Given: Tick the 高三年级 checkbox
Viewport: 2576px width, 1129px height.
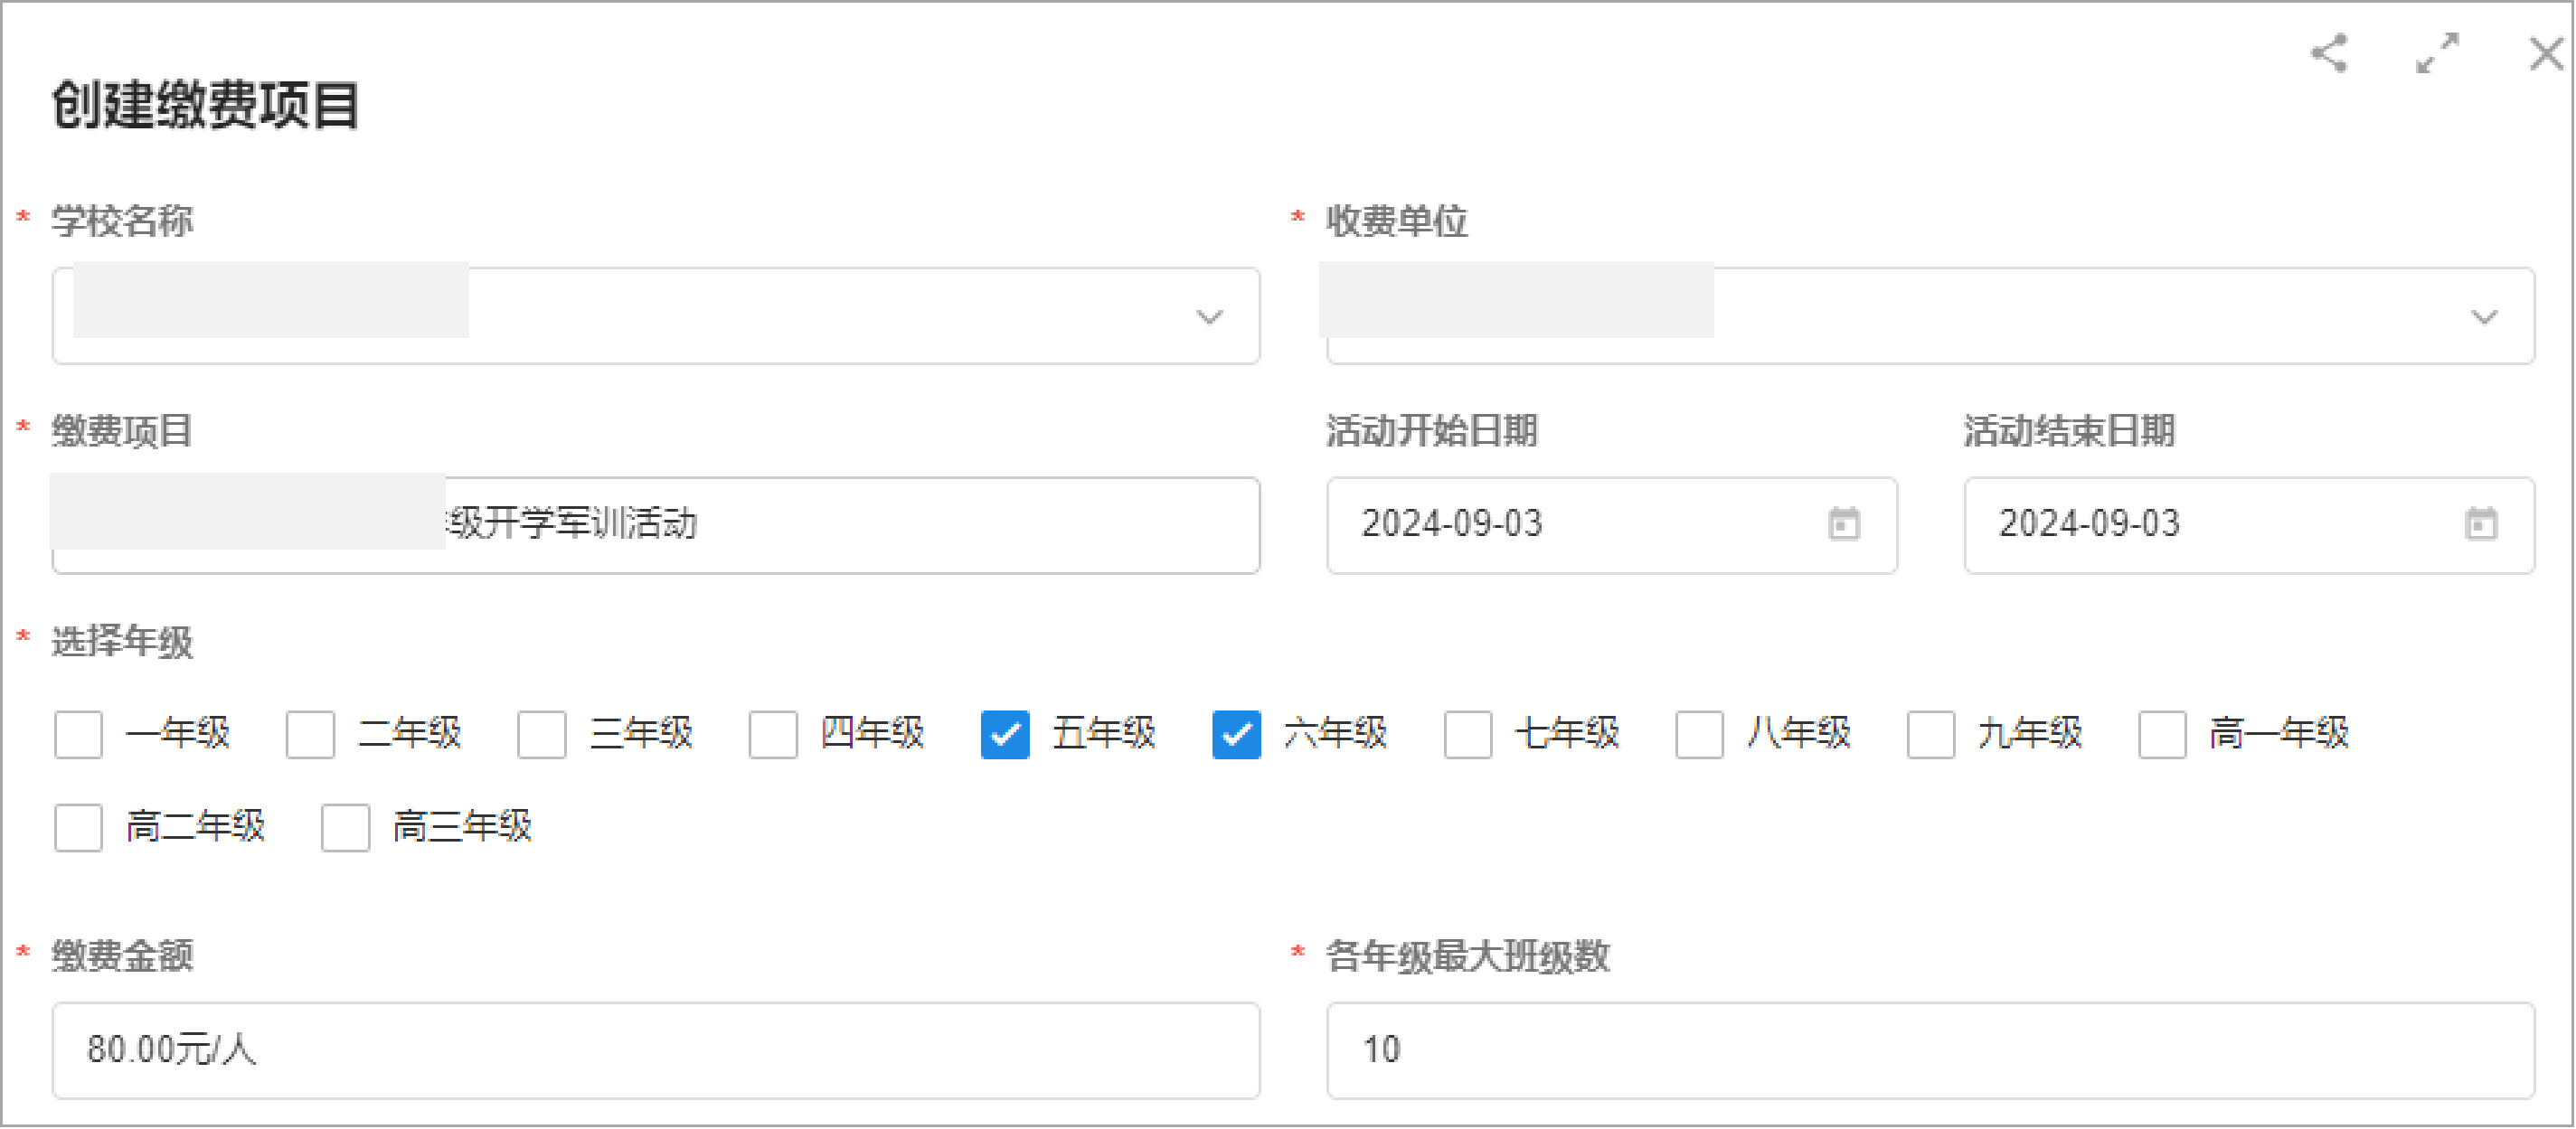Looking at the screenshot, I should coord(345,828).
